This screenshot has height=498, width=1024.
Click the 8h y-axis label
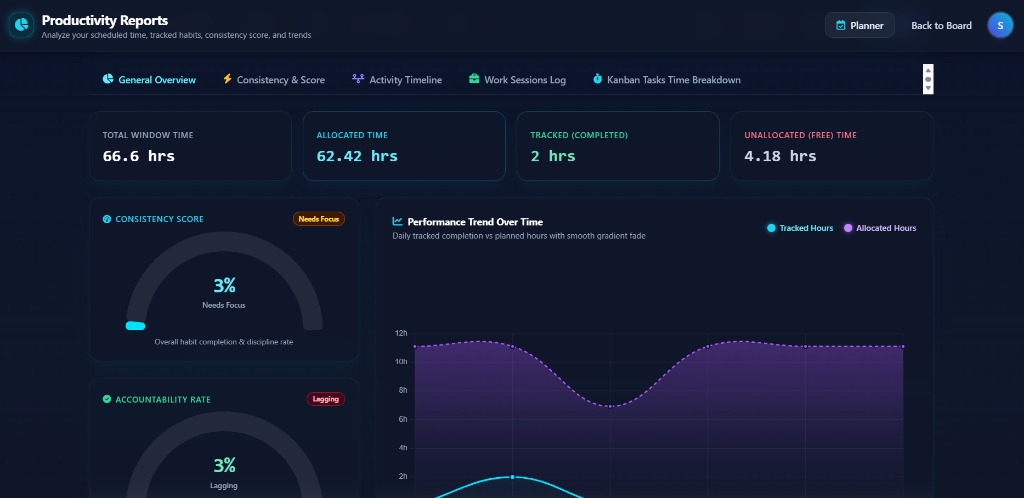pyautogui.click(x=402, y=390)
